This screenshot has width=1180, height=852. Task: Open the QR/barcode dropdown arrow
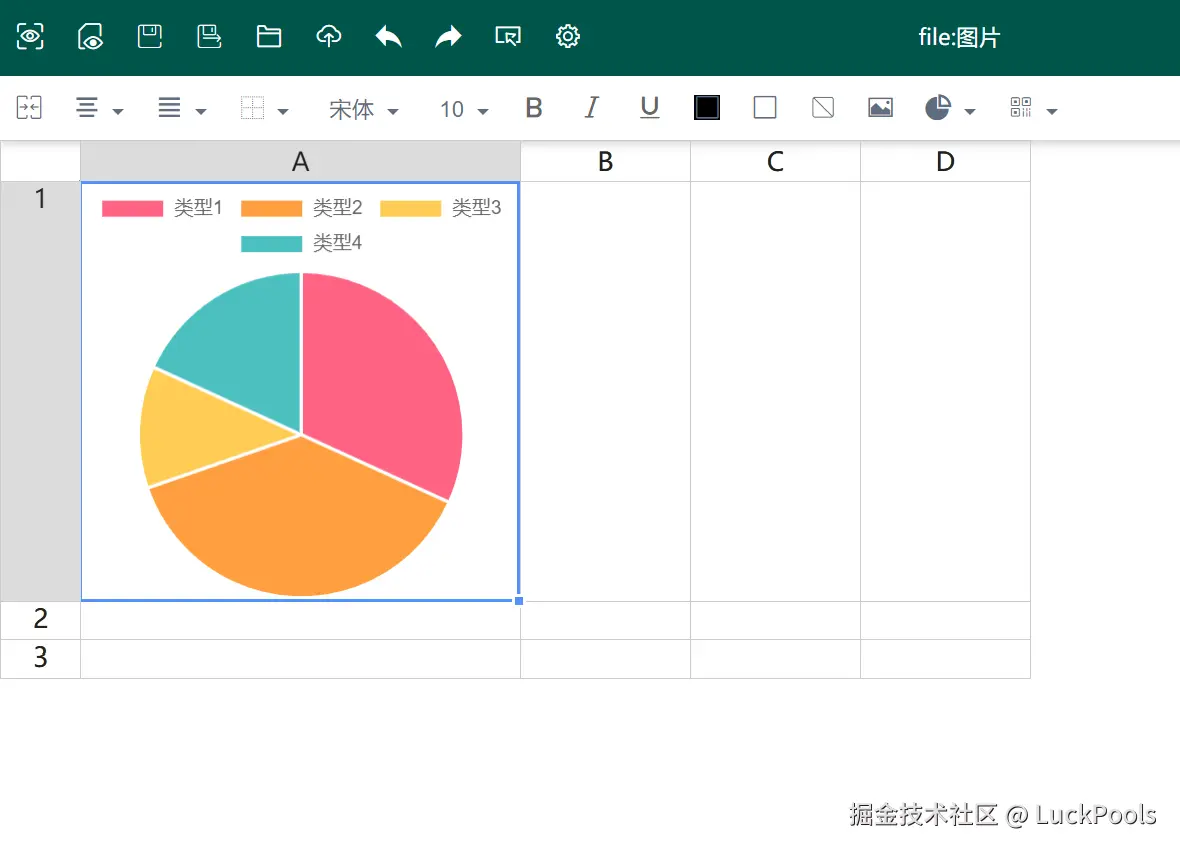coord(1052,111)
